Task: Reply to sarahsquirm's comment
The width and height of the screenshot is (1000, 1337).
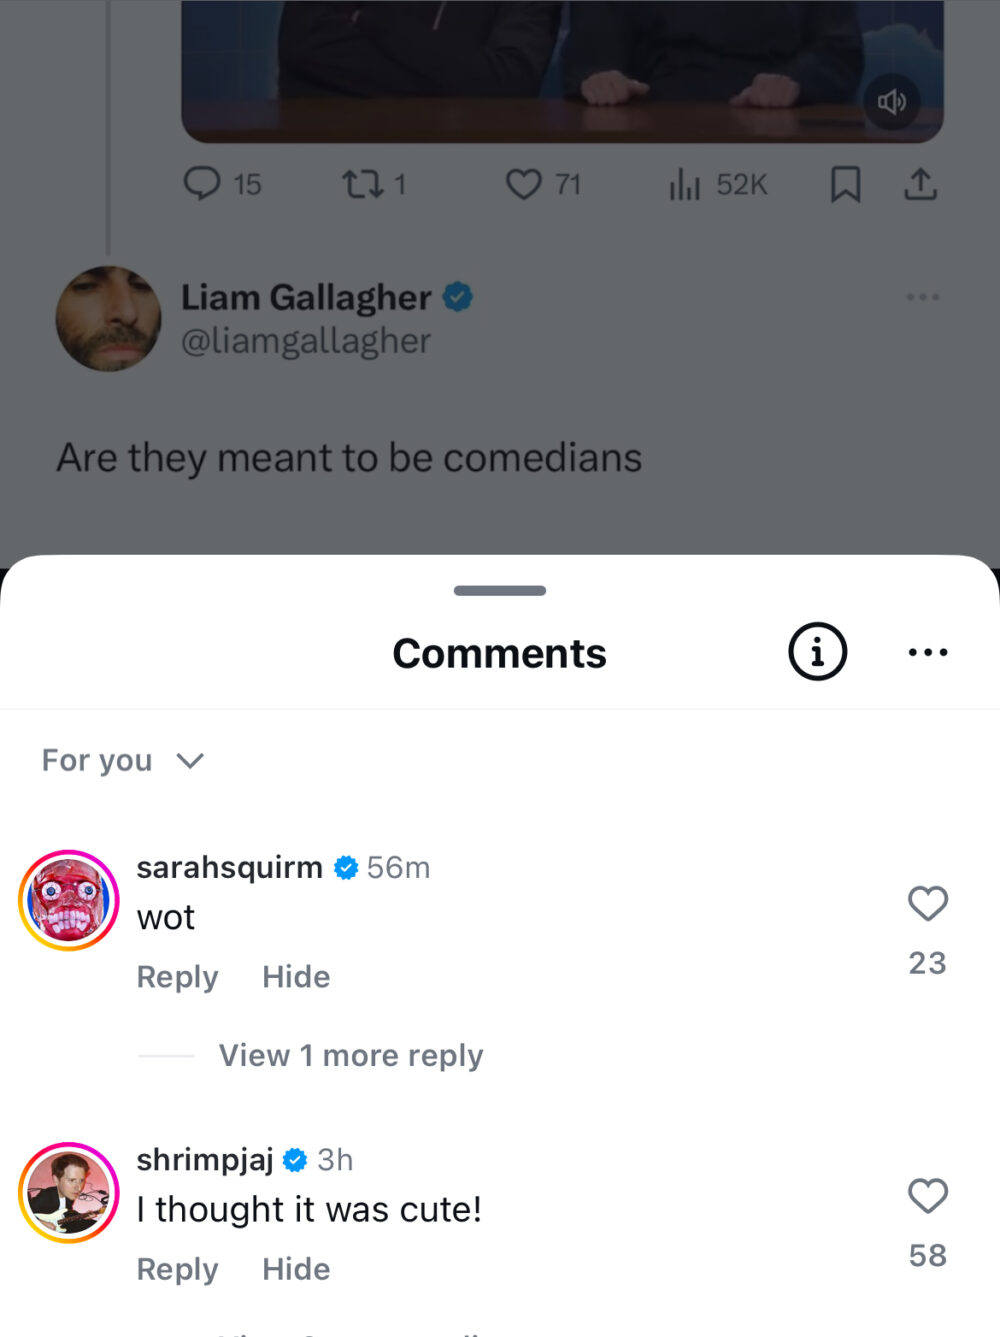Action: click(x=177, y=977)
